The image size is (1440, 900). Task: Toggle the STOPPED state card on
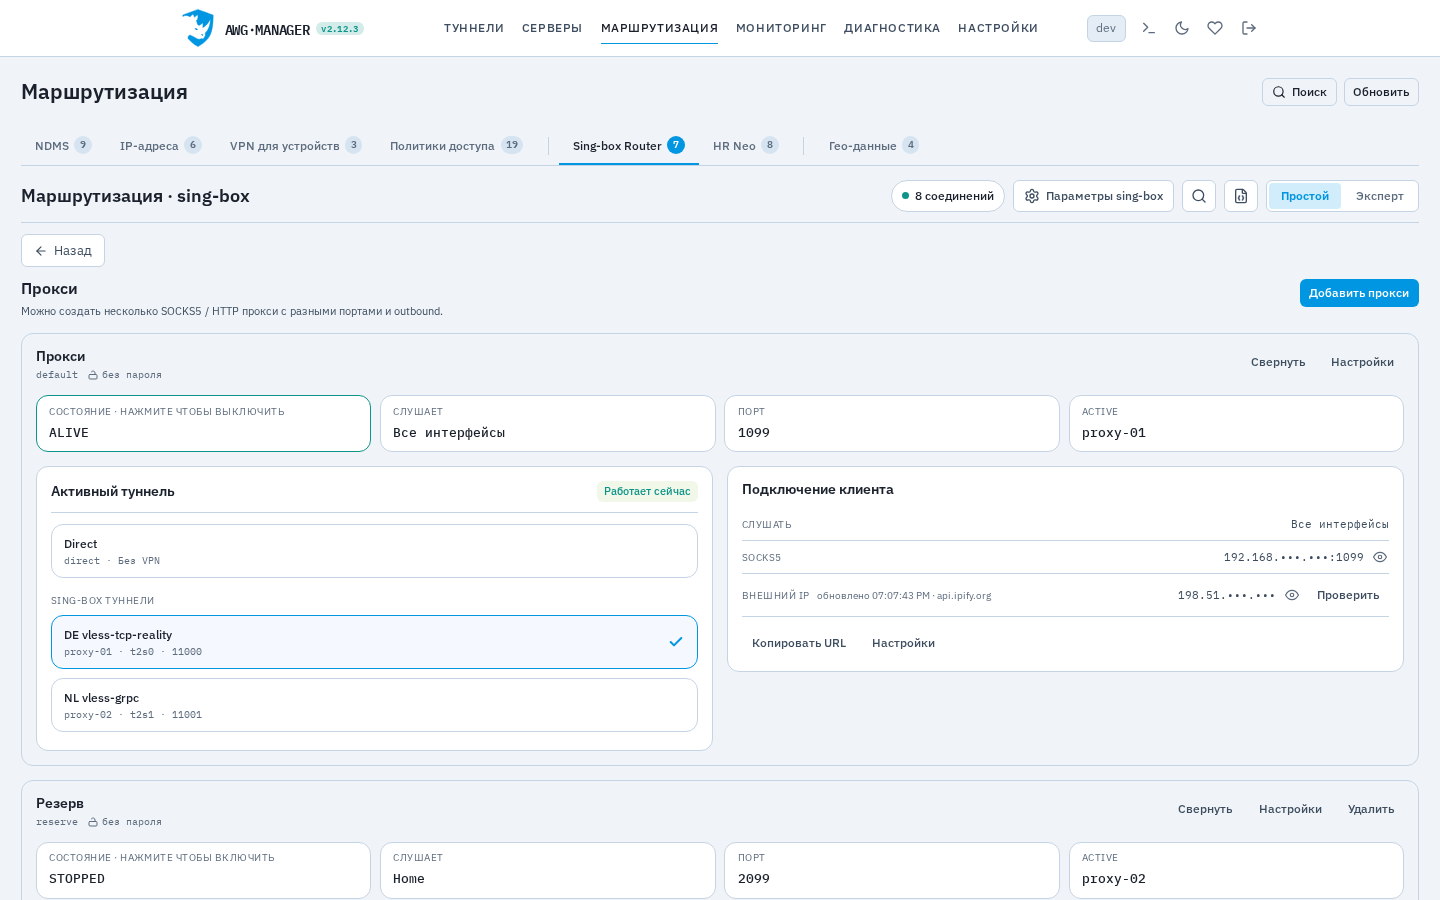pos(203,870)
